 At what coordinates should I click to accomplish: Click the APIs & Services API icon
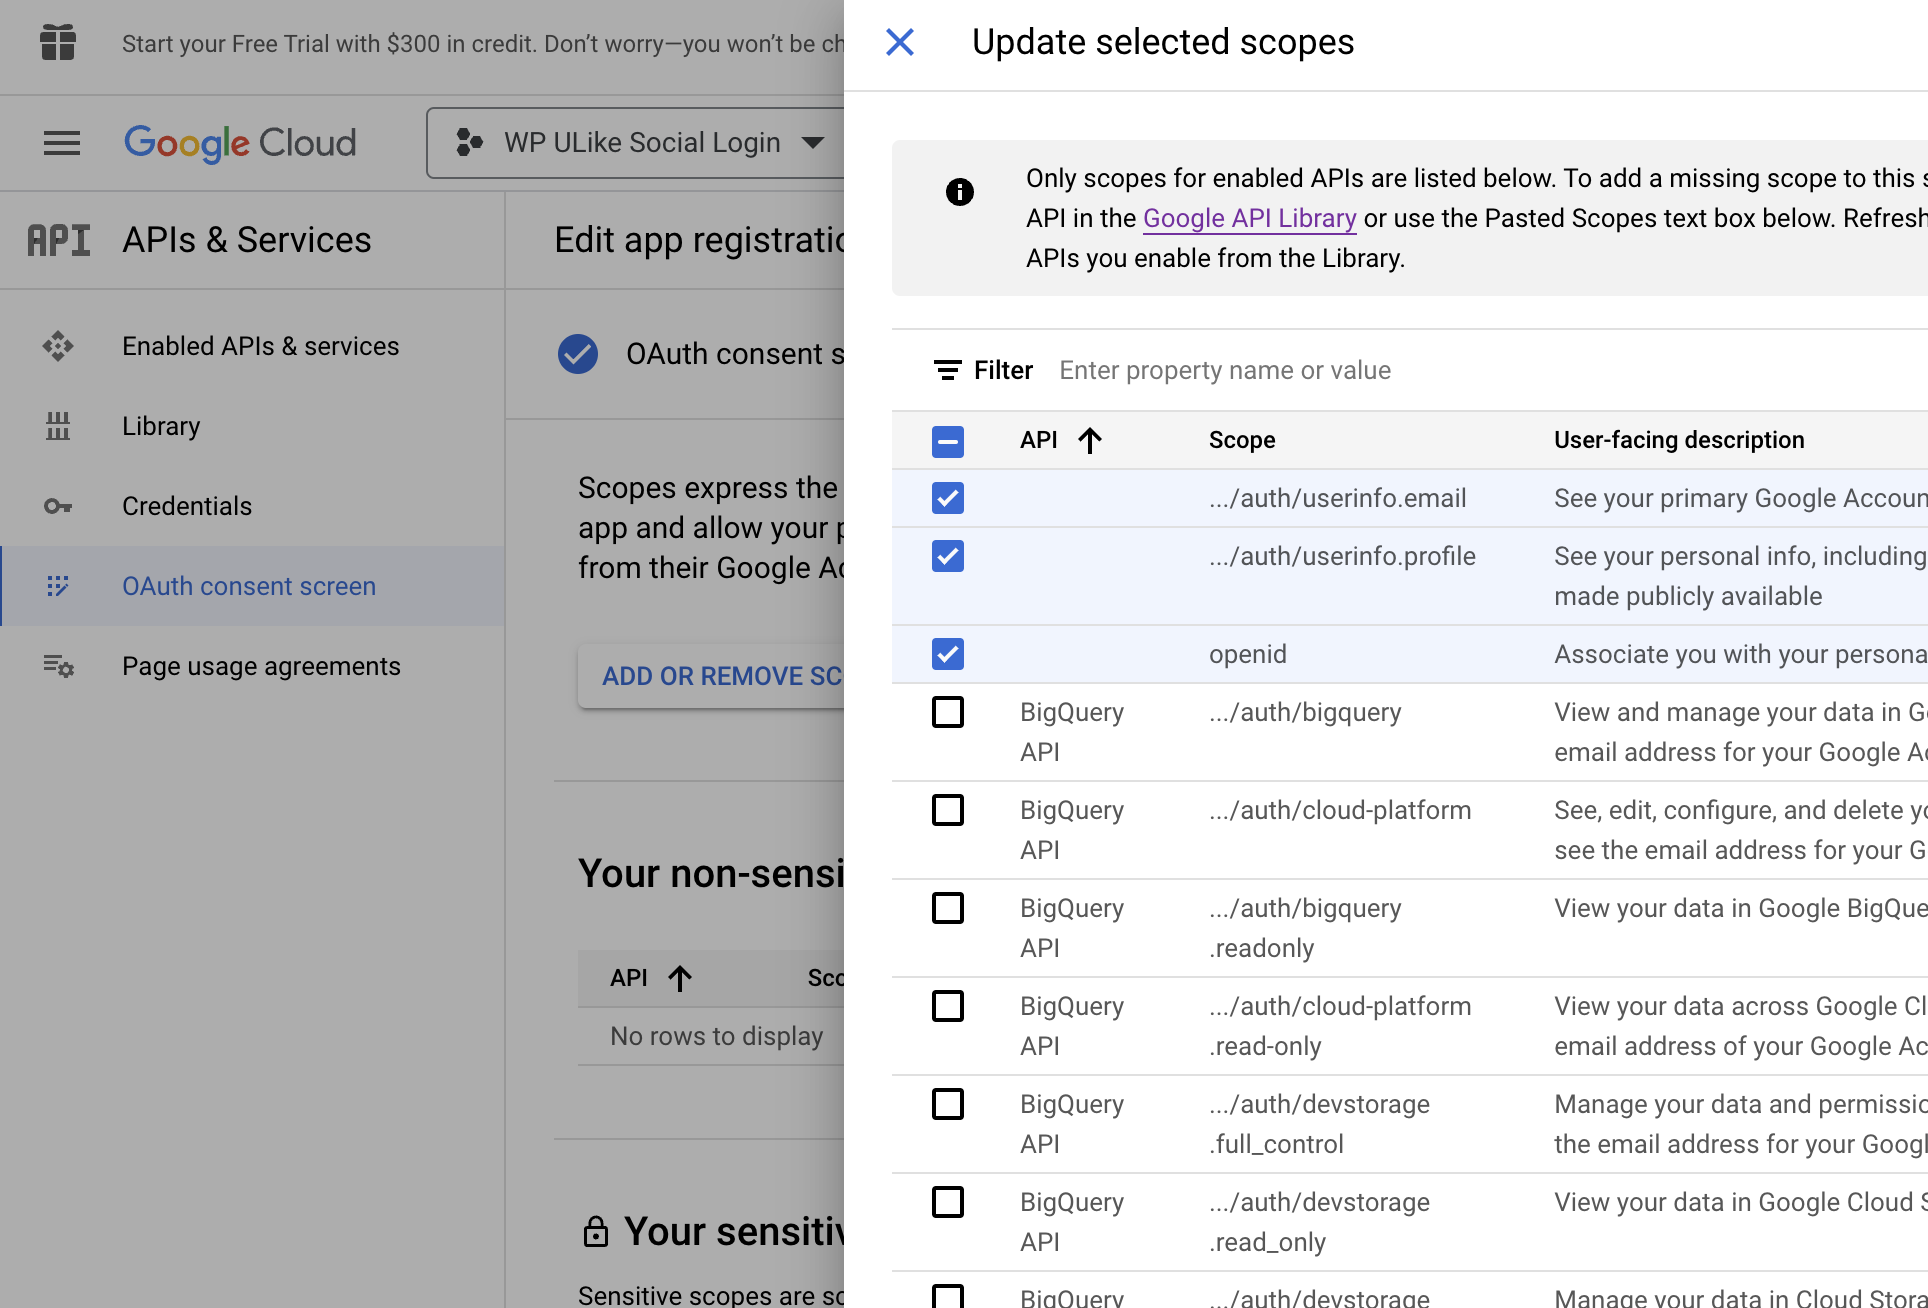click(x=58, y=240)
